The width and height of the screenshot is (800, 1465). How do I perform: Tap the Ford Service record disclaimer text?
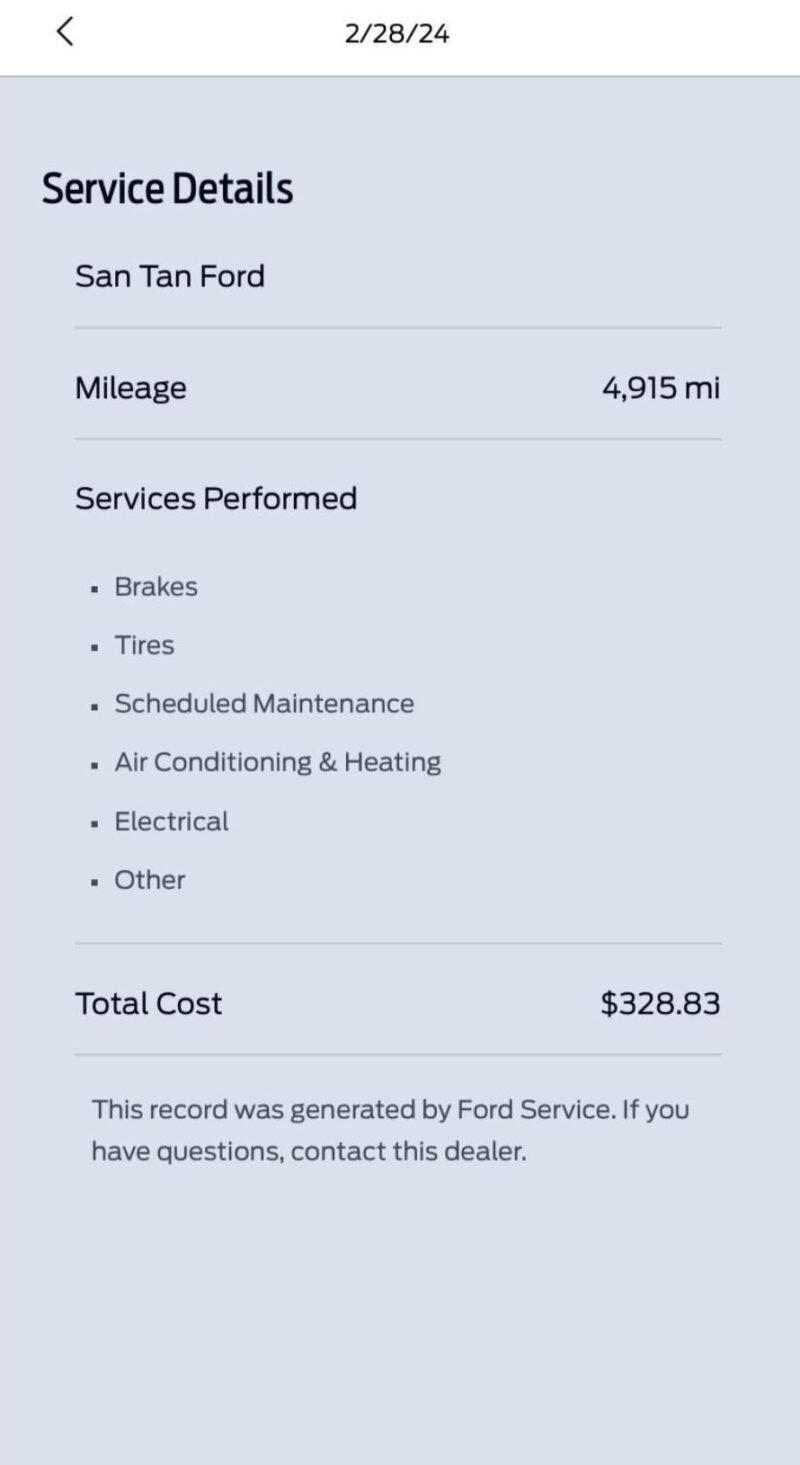pyautogui.click(x=390, y=1130)
